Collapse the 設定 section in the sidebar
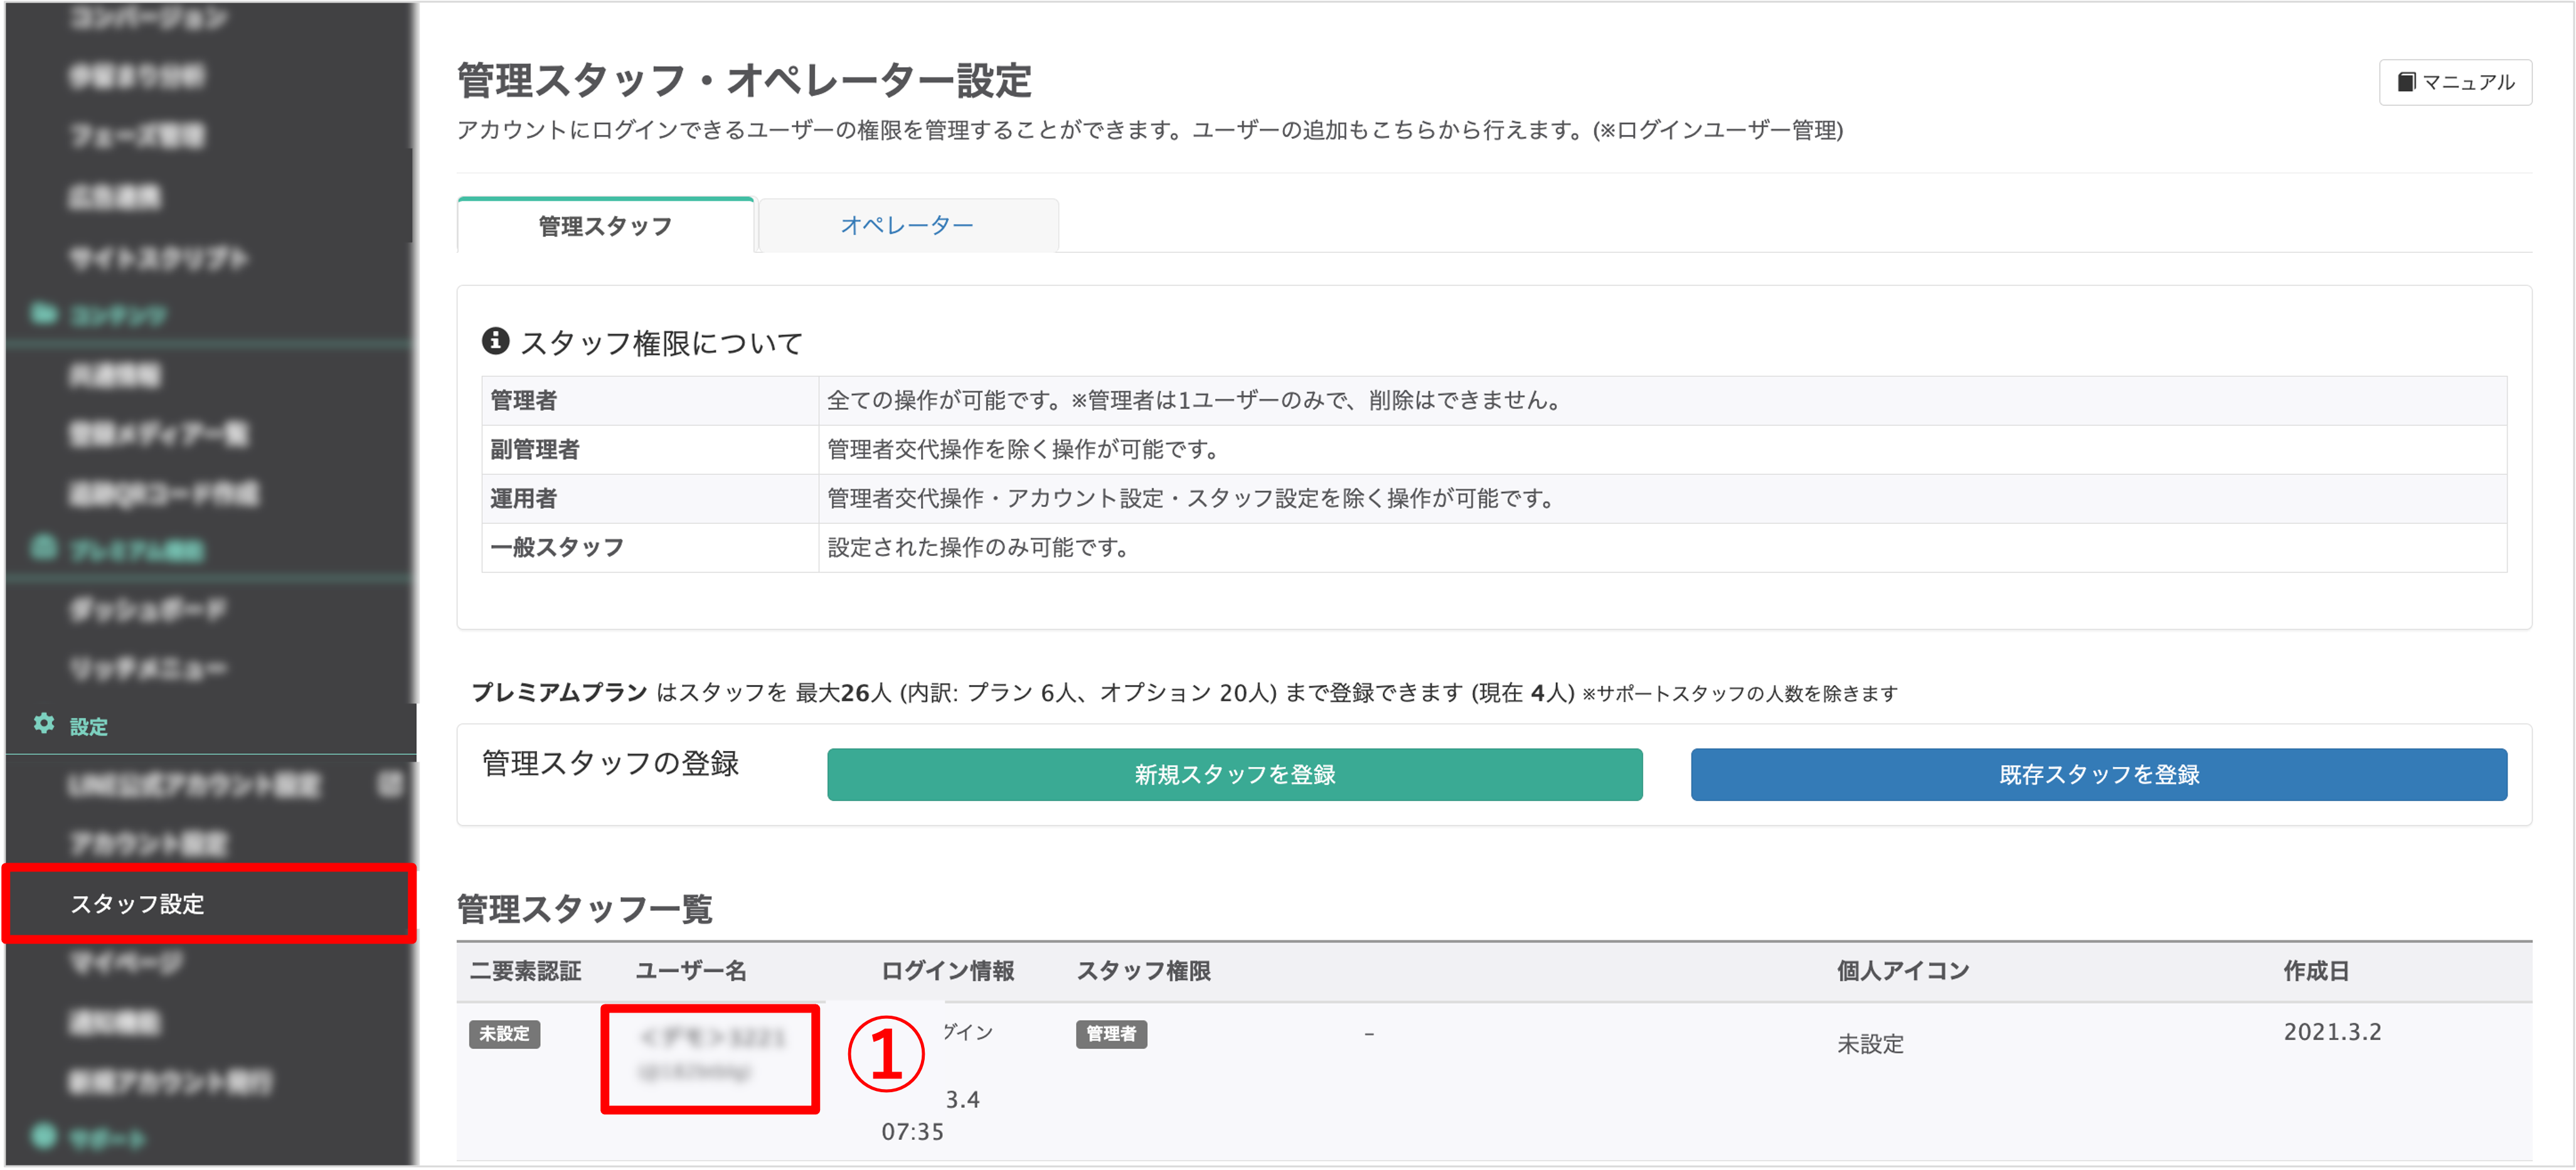Viewport: 2576px width, 1170px height. [88, 726]
